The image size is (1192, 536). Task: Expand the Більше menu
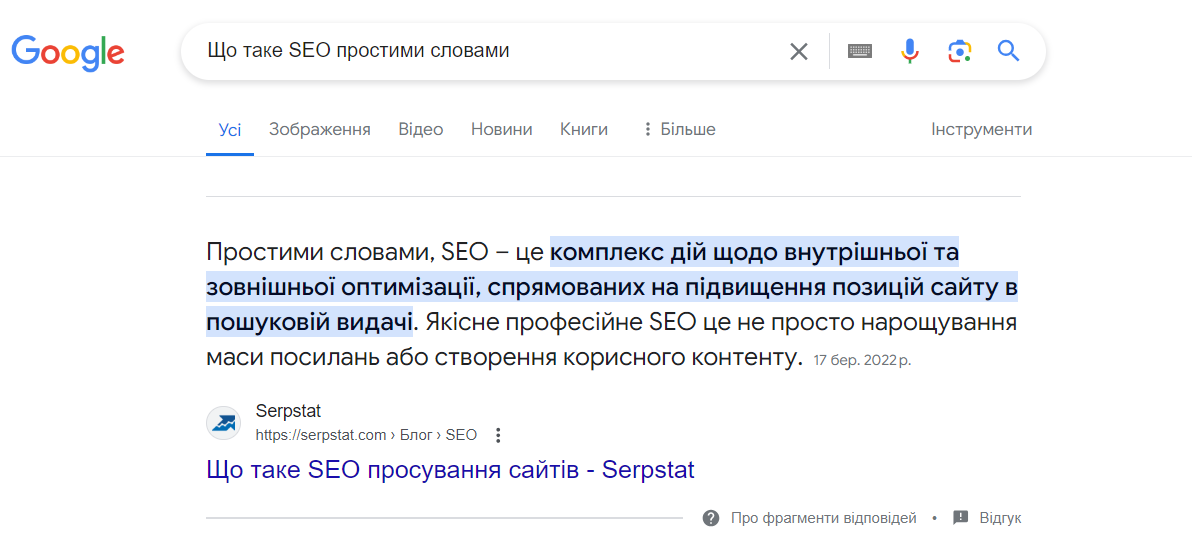679,129
